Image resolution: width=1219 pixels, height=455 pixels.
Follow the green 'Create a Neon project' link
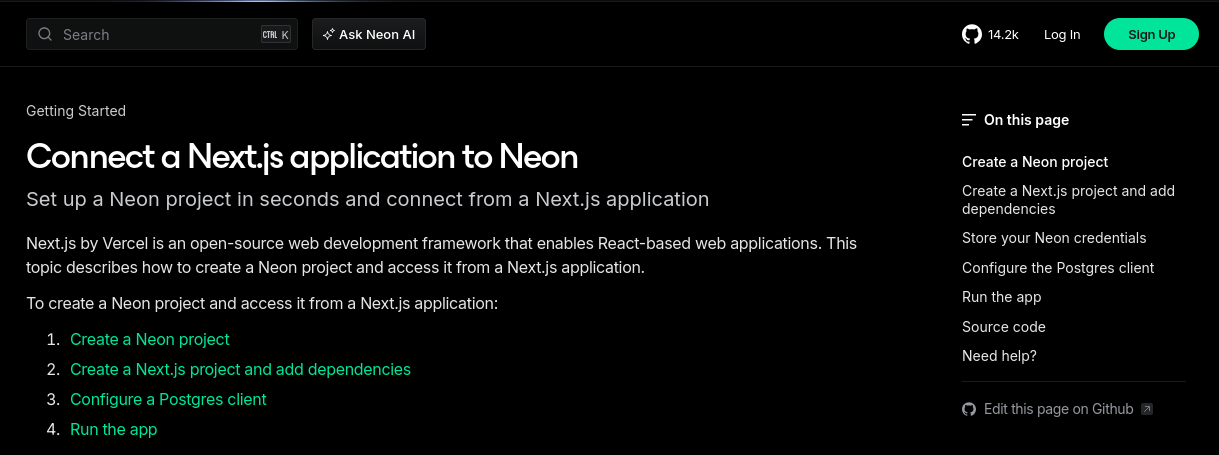[x=150, y=339]
